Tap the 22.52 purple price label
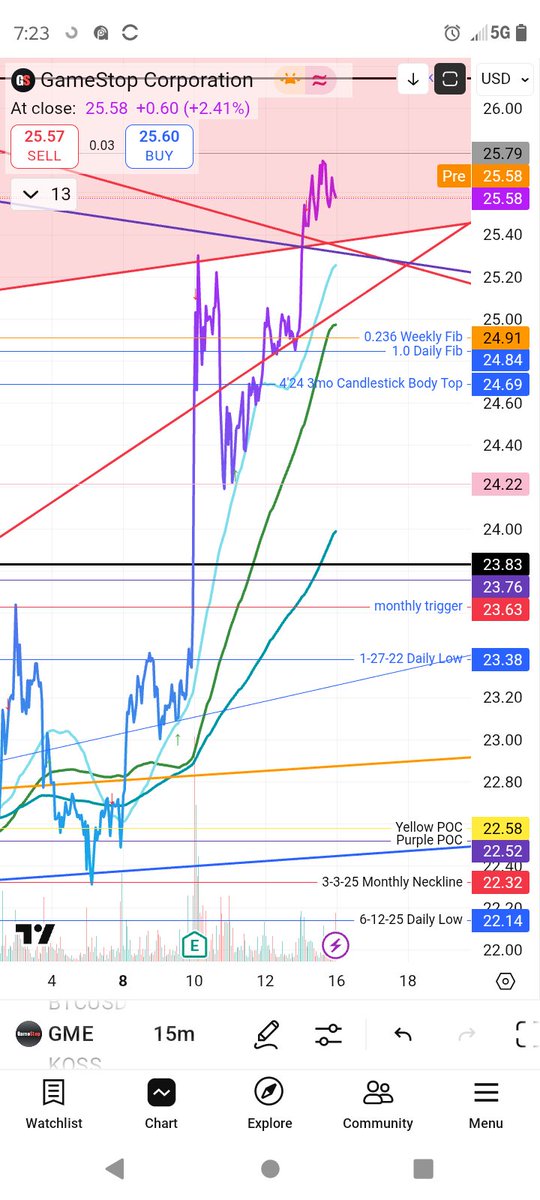The width and height of the screenshot is (540, 1200). [502, 851]
